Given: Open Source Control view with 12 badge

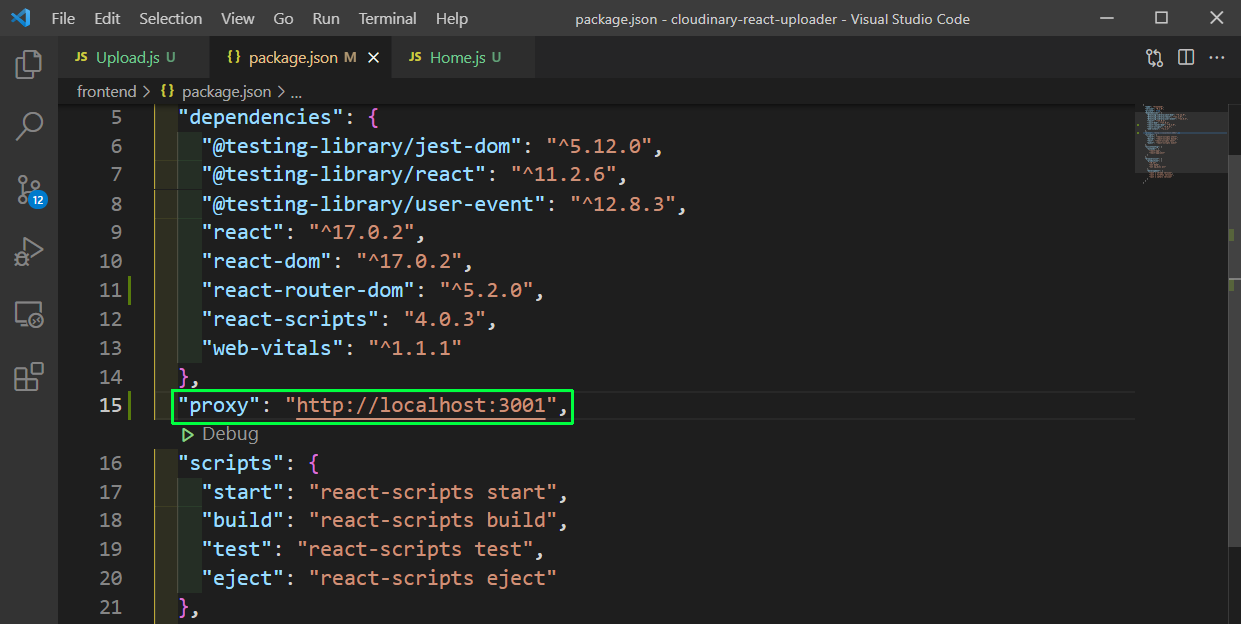Looking at the screenshot, I should 29,189.
